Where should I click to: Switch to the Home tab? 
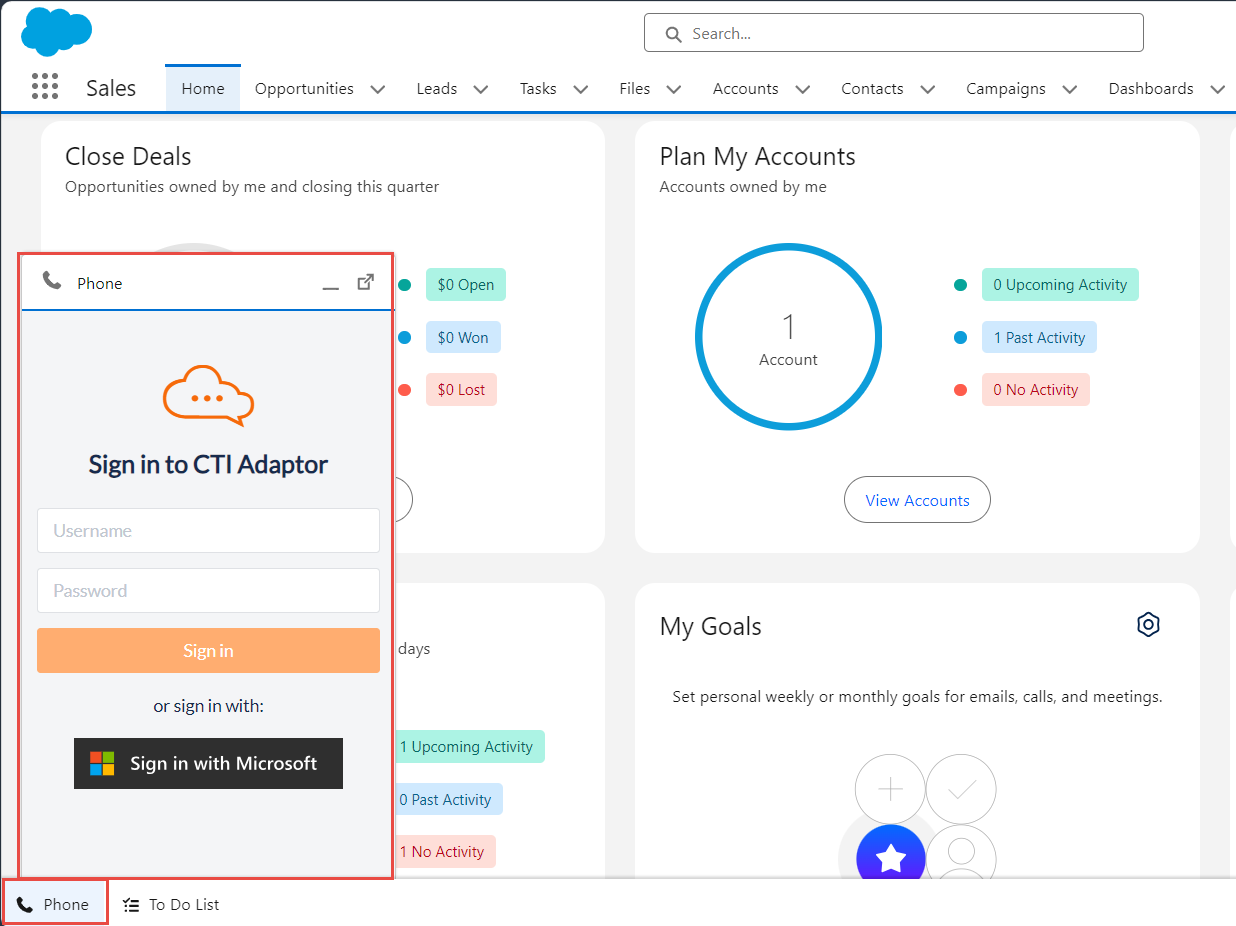pyautogui.click(x=202, y=88)
